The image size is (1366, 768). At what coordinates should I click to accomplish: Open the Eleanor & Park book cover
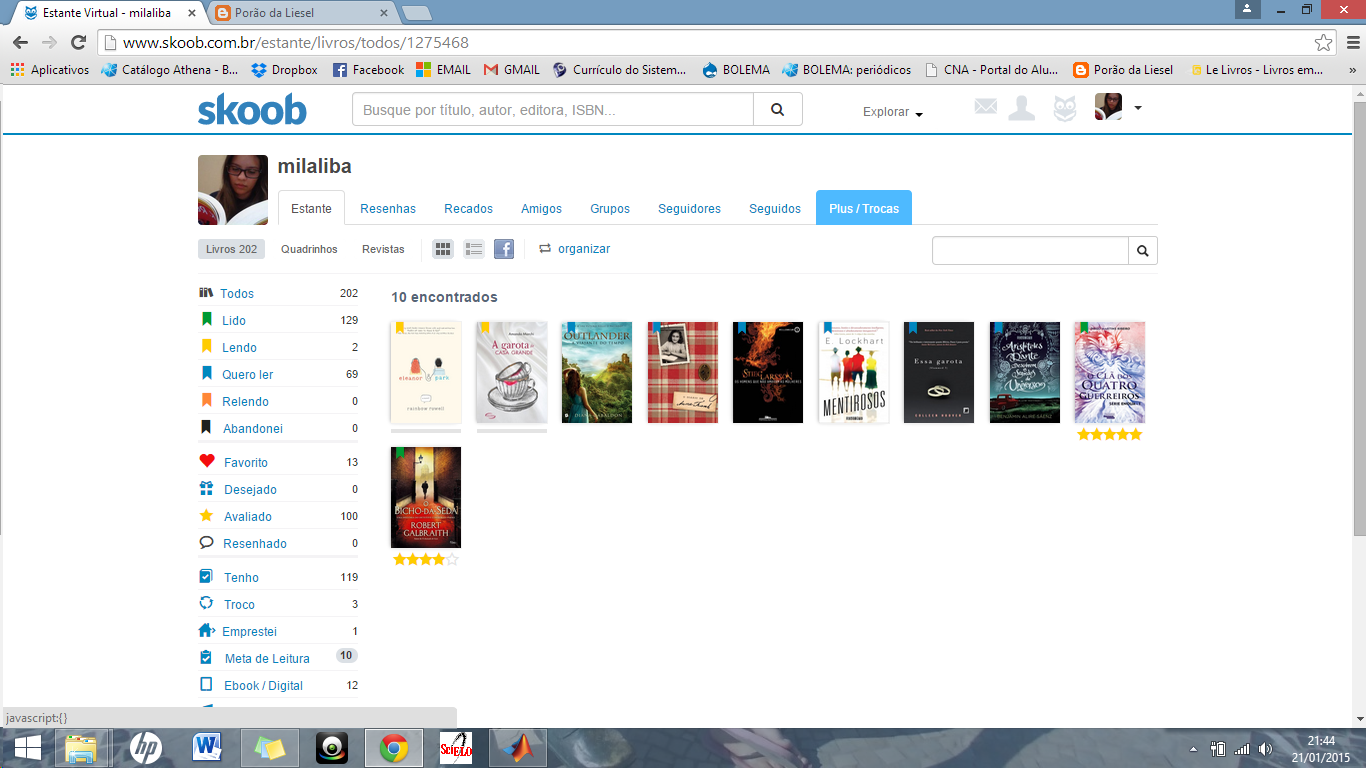click(x=425, y=372)
